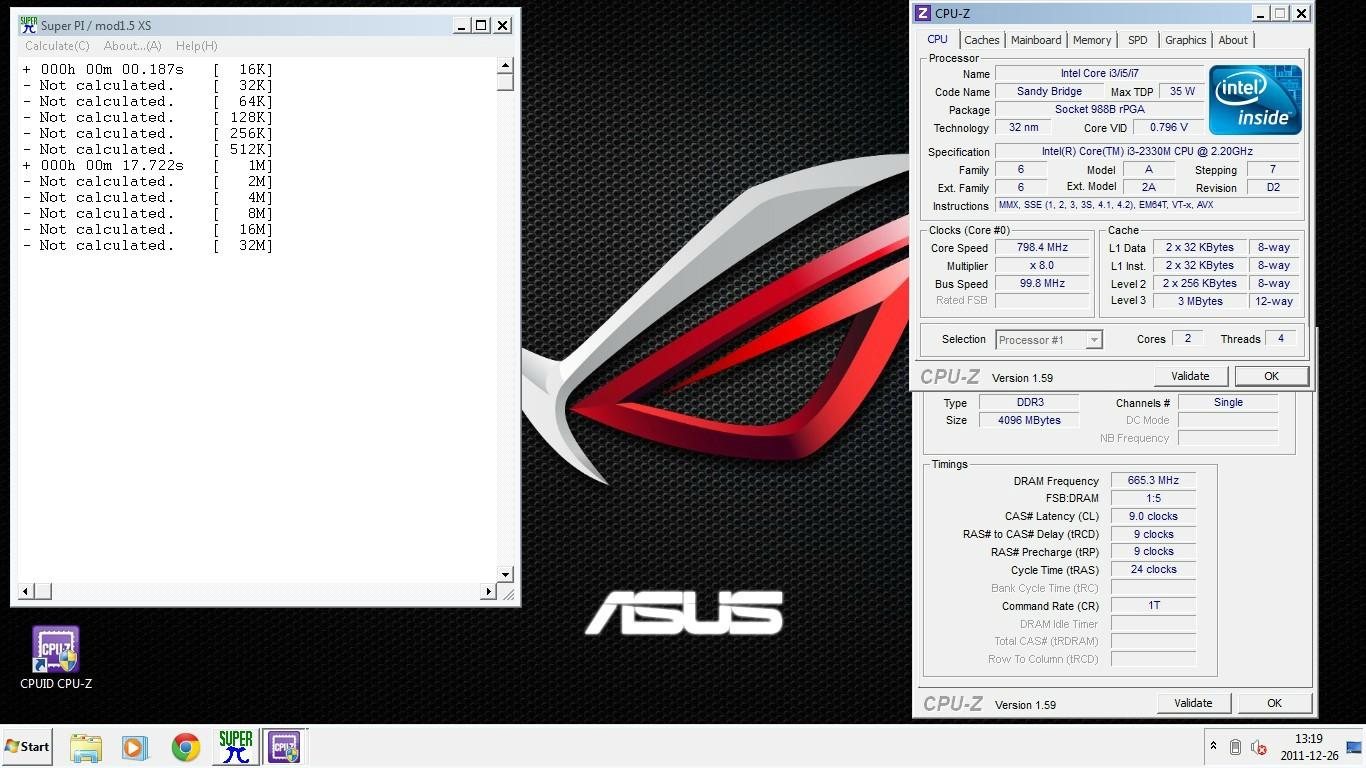
Task: Switch to the Memory tab in CPU-Z
Action: point(1092,40)
